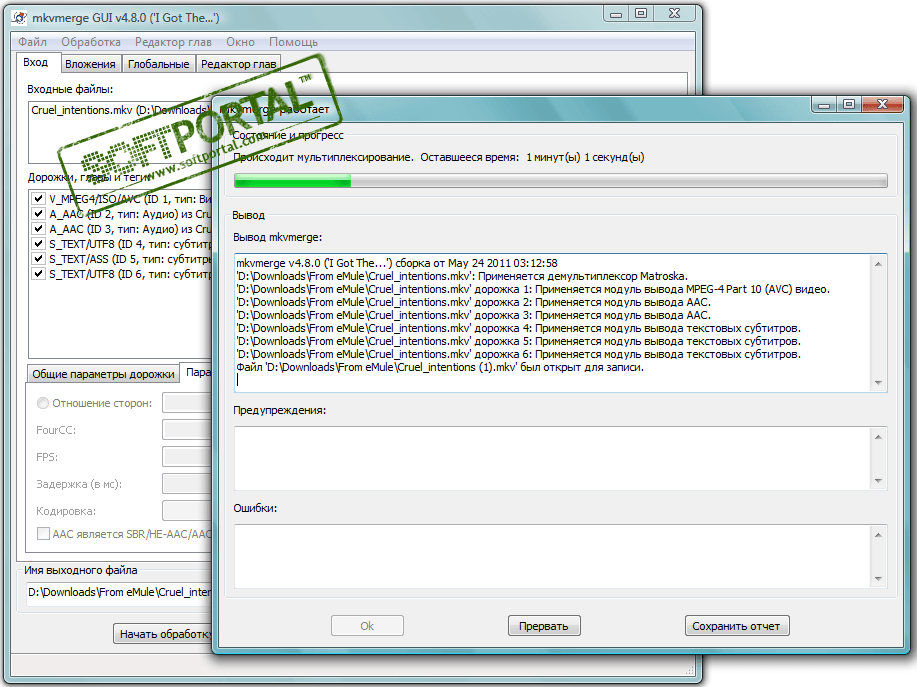Open the Обработка menu
The height and width of the screenshot is (687, 917).
91,42
